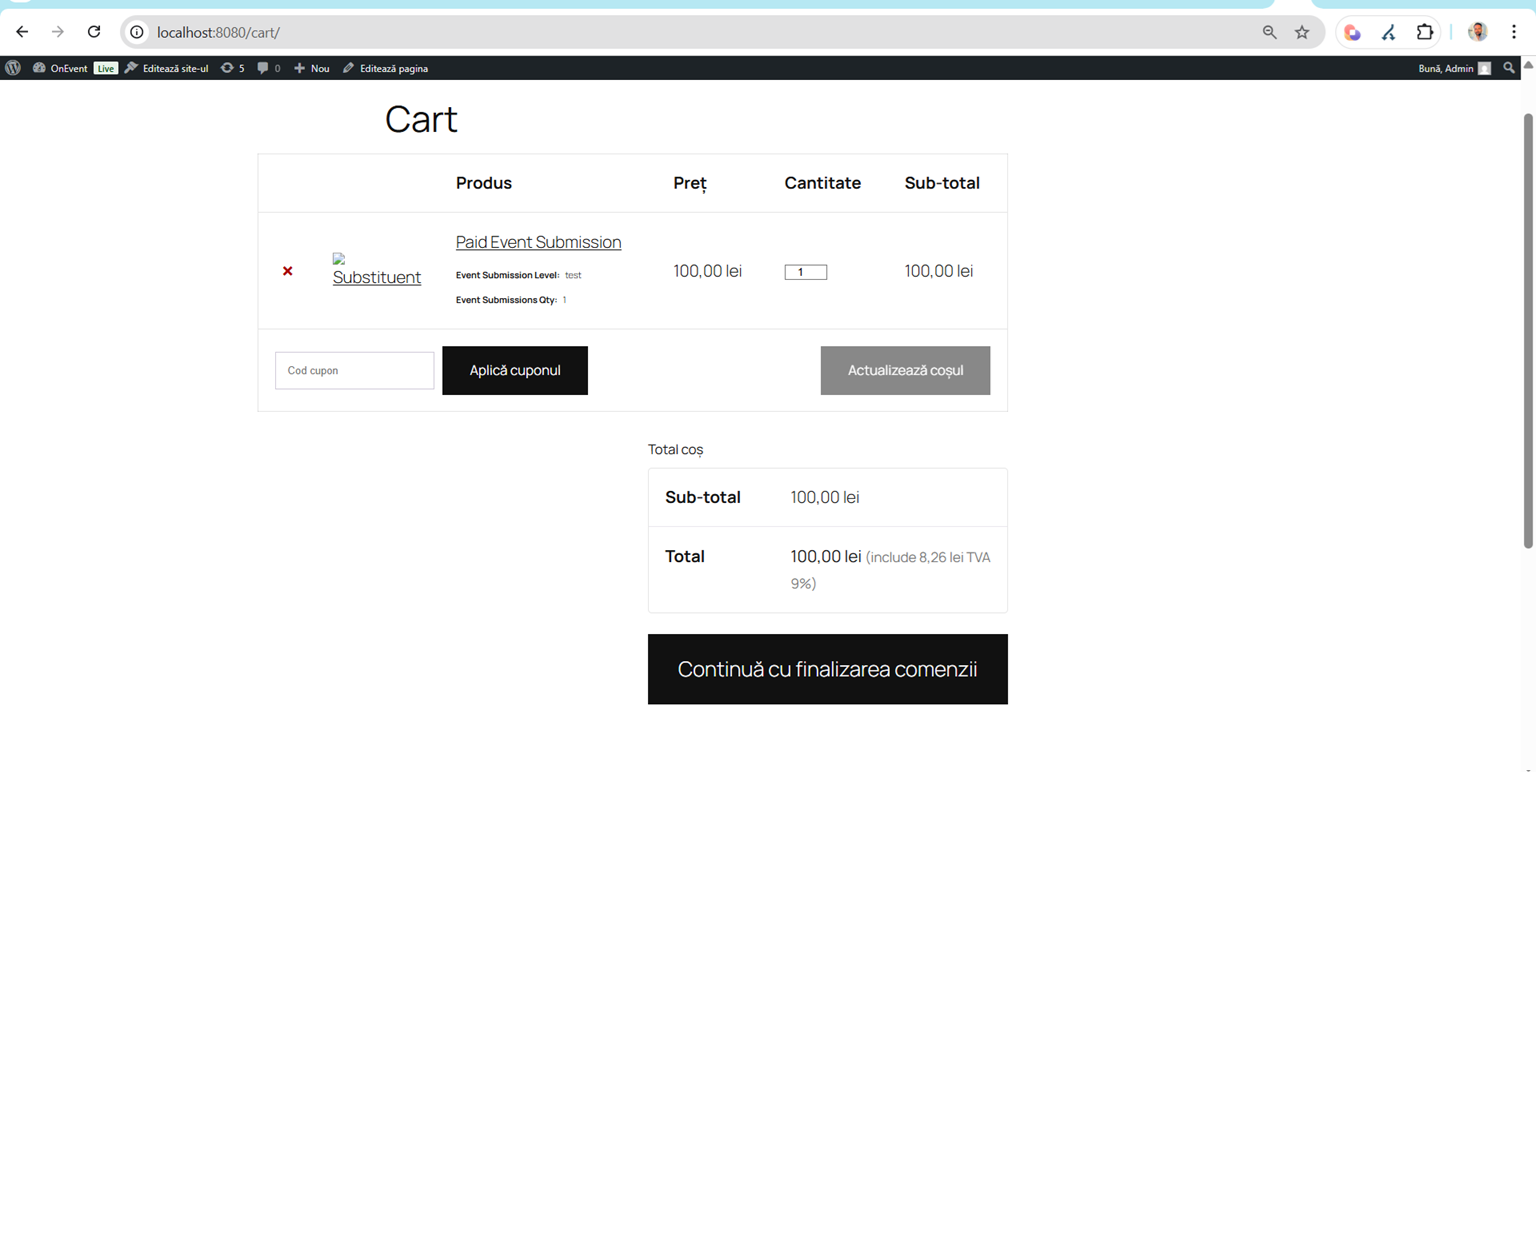The image size is (1536, 1257).
Task: Click the WordPress updates icon
Action: (232, 68)
